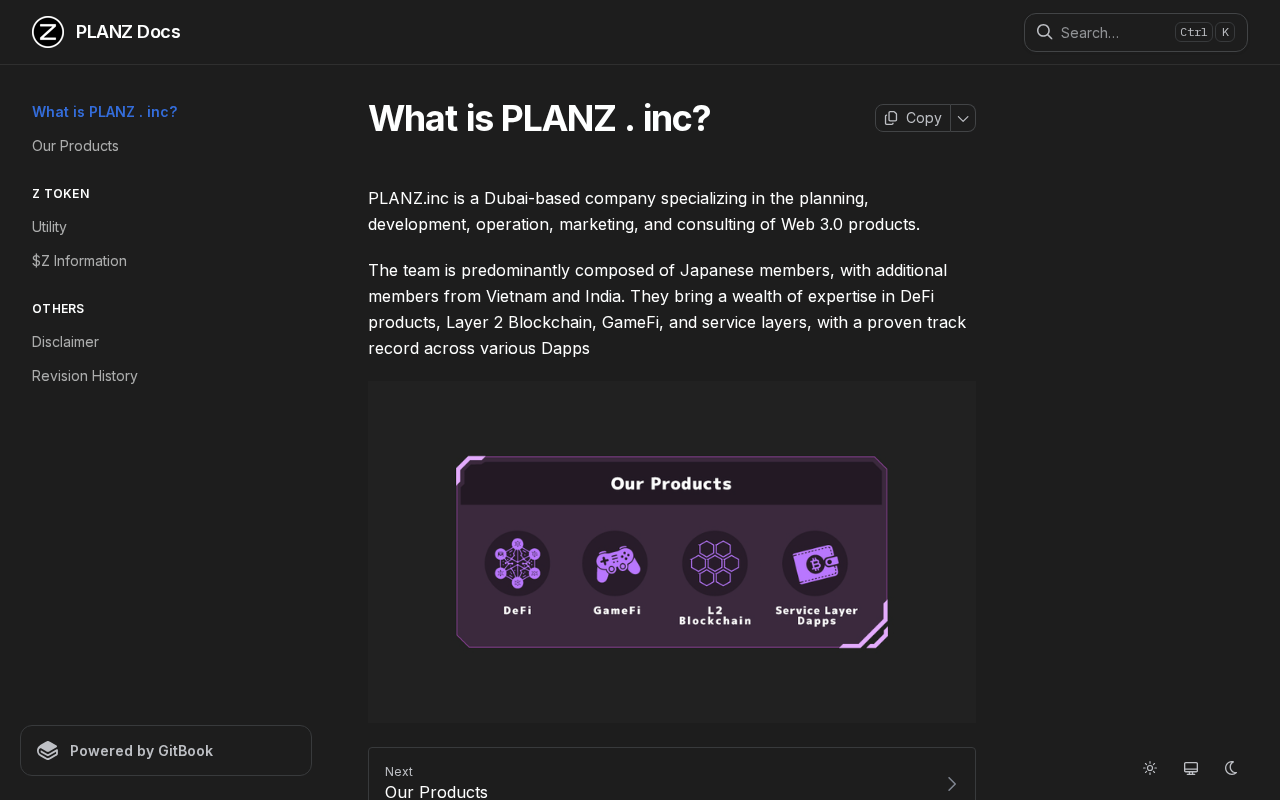The image size is (1280, 800).
Task: Click the Powered by GitBook button
Action: pos(166,751)
